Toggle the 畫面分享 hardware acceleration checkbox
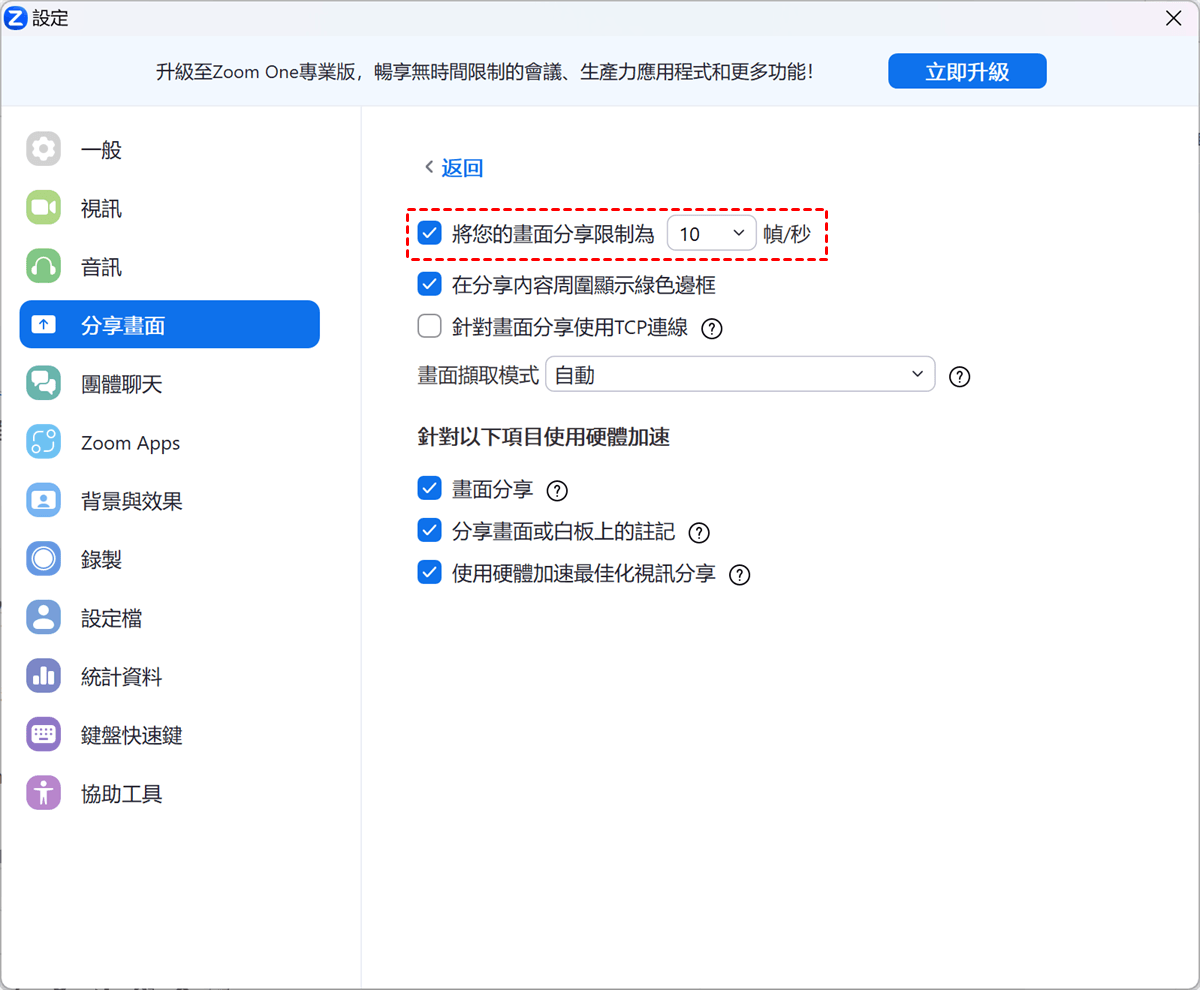Screen dimensions: 1200x990 [429, 489]
